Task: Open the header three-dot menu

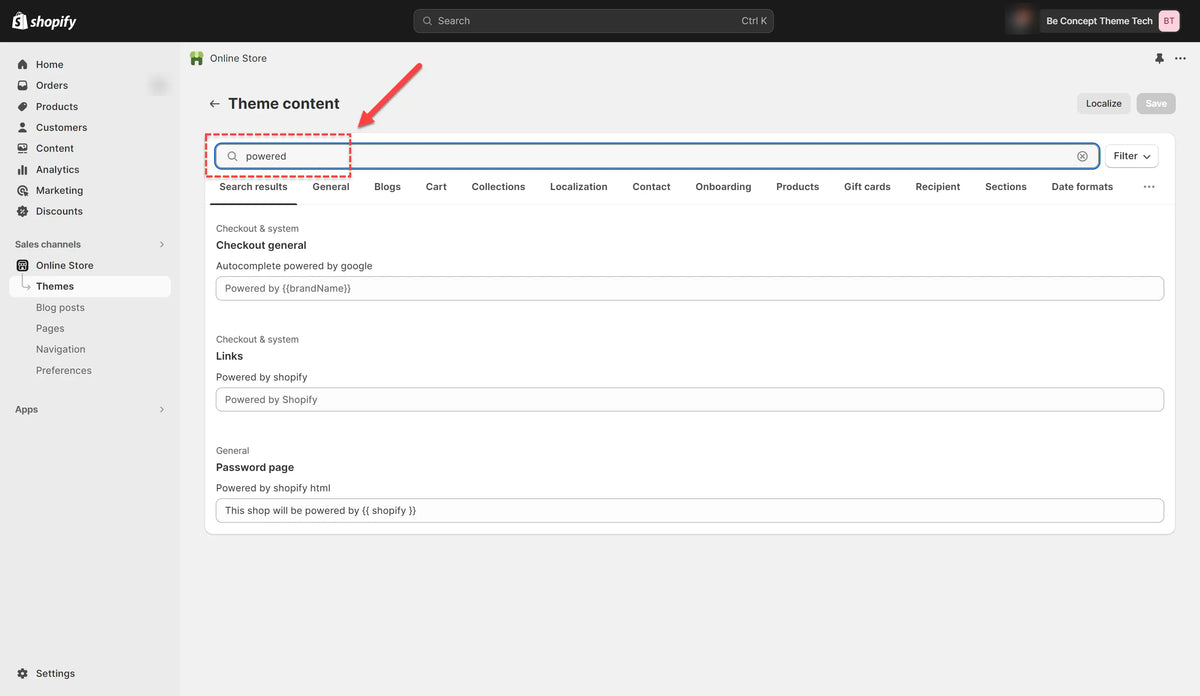Action: 1180,58
